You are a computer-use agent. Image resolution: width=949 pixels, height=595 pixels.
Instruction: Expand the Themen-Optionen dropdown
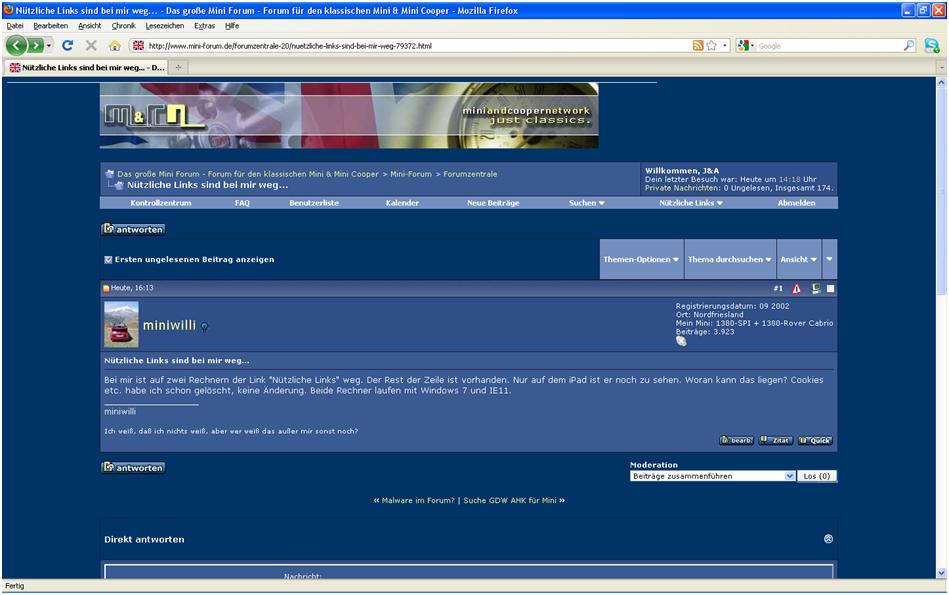[641, 259]
